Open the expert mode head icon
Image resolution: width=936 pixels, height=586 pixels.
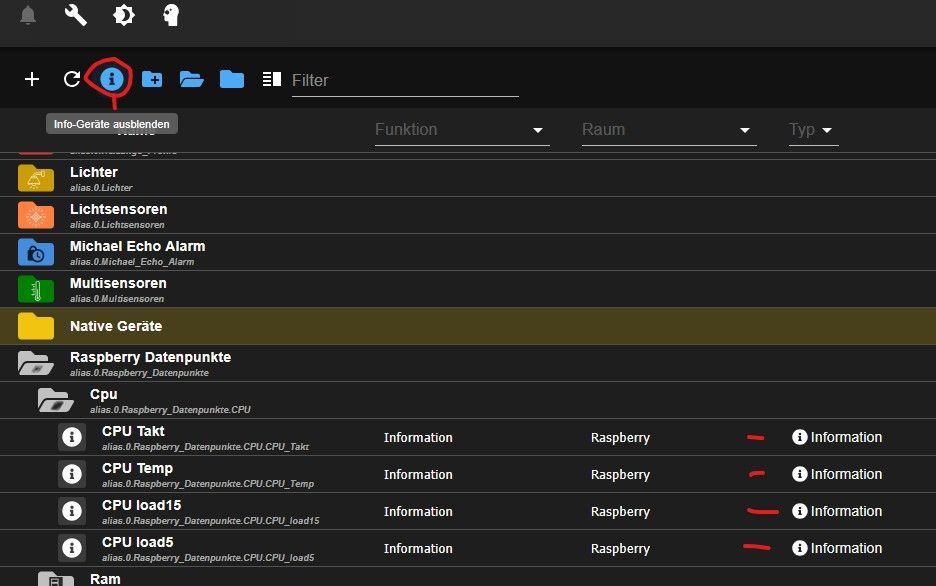[x=171, y=15]
